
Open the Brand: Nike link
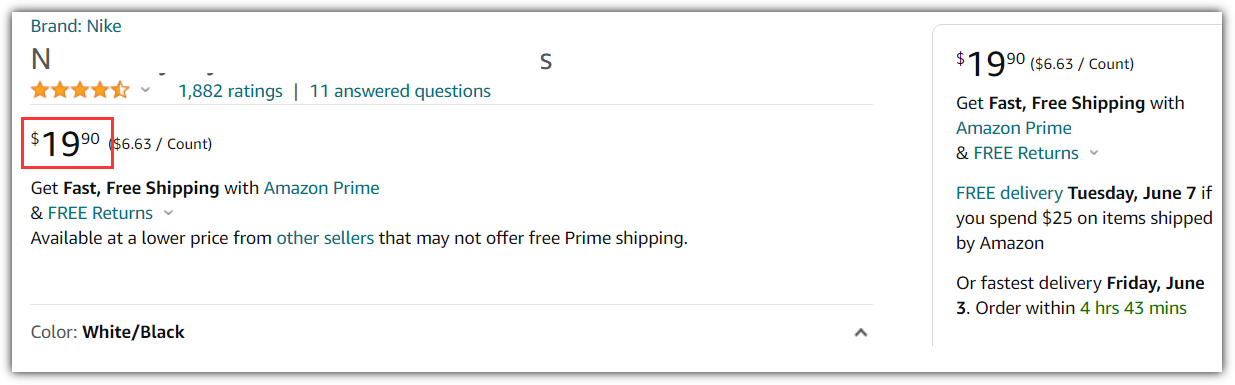click(x=76, y=26)
